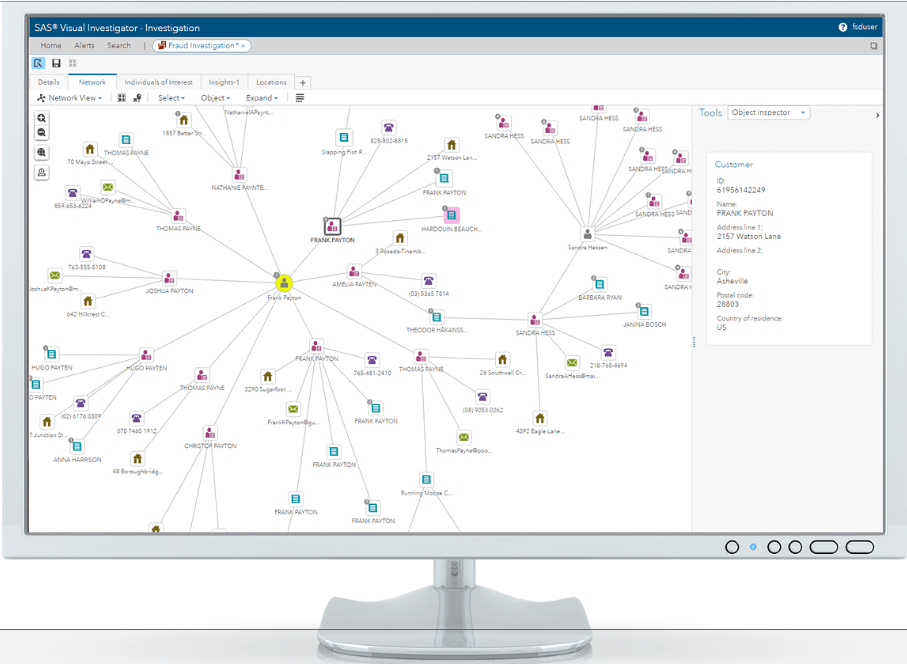Click the 828-802-8815 phone node icon
Image resolution: width=907 pixels, height=664 pixels.
point(388,128)
